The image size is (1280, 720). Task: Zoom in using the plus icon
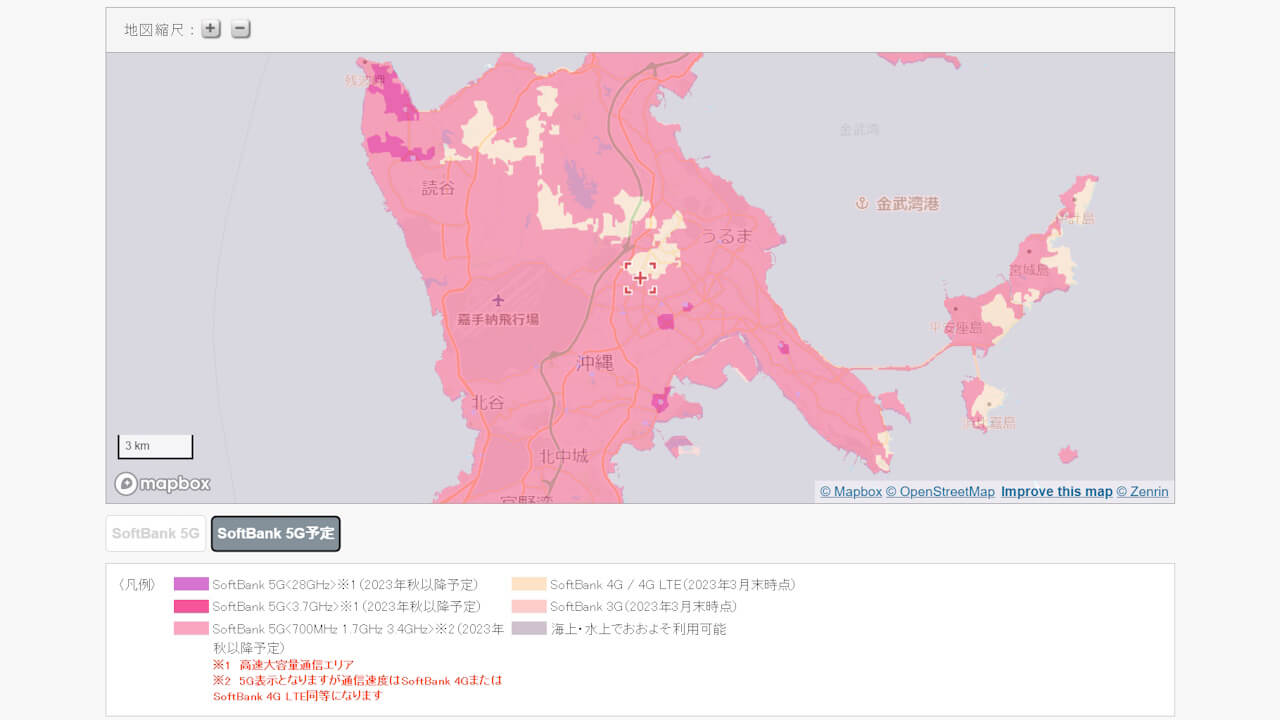[210, 29]
